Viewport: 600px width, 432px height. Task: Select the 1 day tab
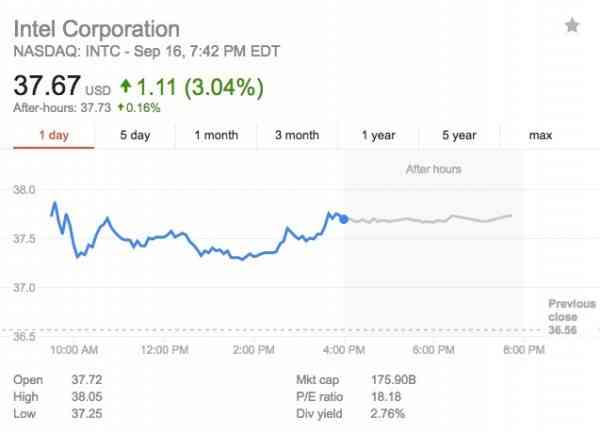click(55, 136)
